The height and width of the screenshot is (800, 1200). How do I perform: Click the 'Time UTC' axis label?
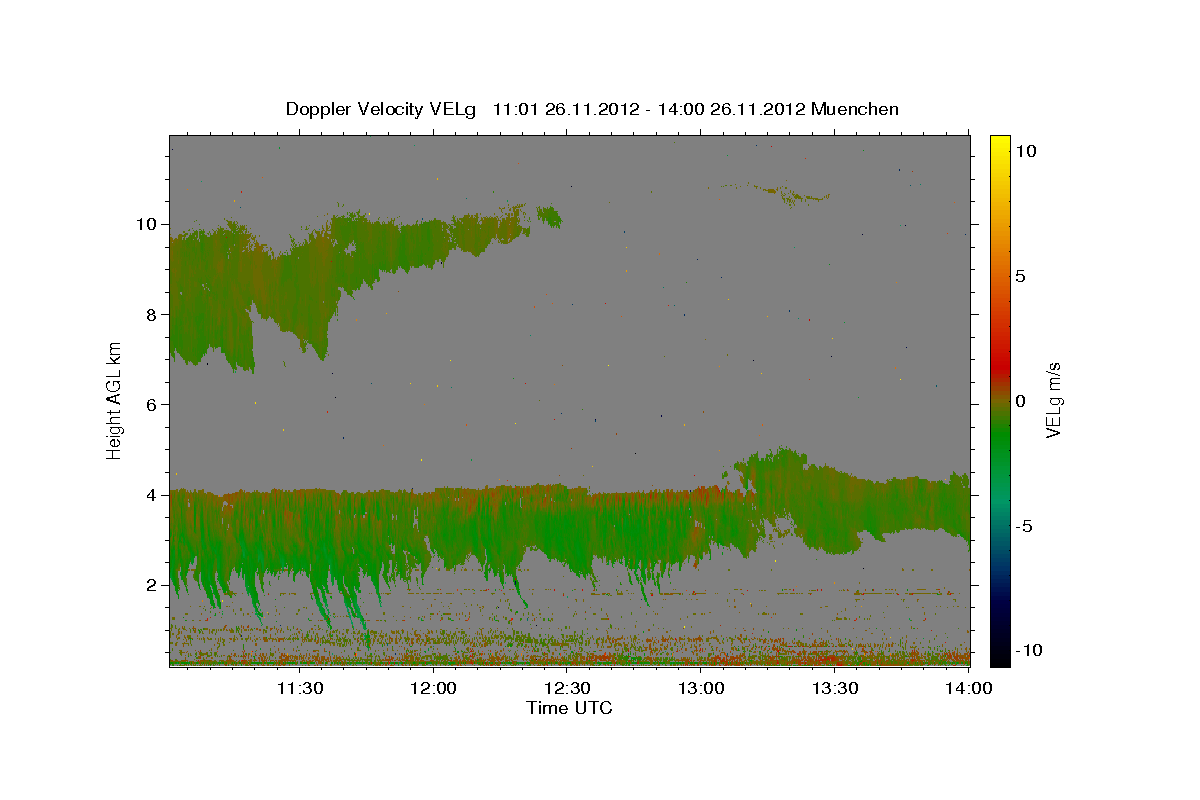click(x=569, y=708)
